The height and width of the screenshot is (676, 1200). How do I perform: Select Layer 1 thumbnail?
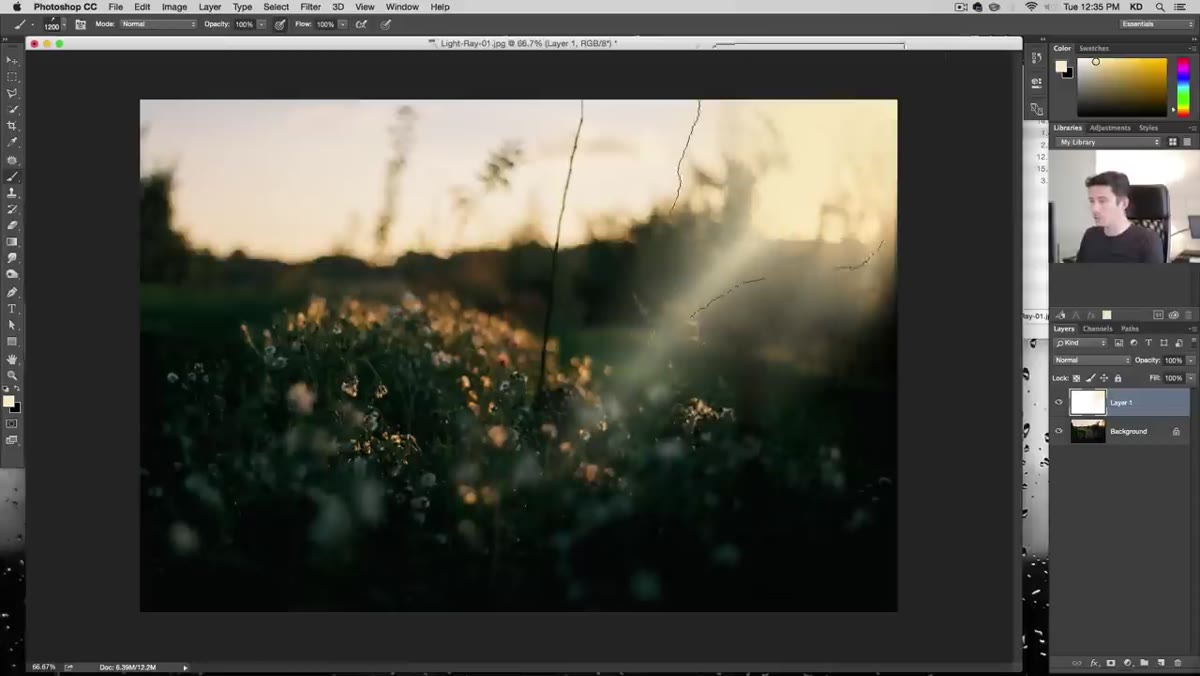click(1088, 402)
